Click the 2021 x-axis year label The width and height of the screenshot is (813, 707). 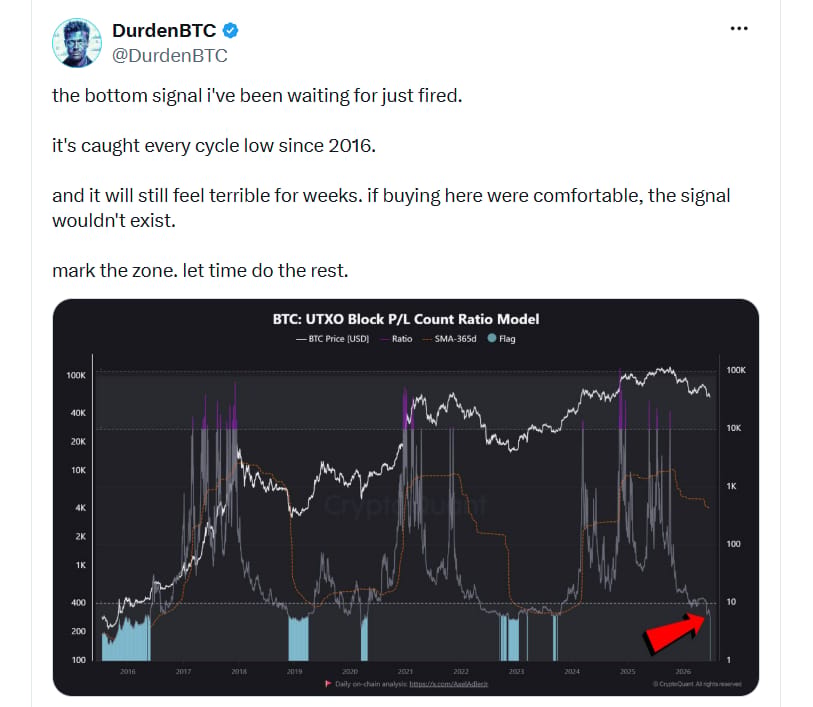(x=405, y=671)
